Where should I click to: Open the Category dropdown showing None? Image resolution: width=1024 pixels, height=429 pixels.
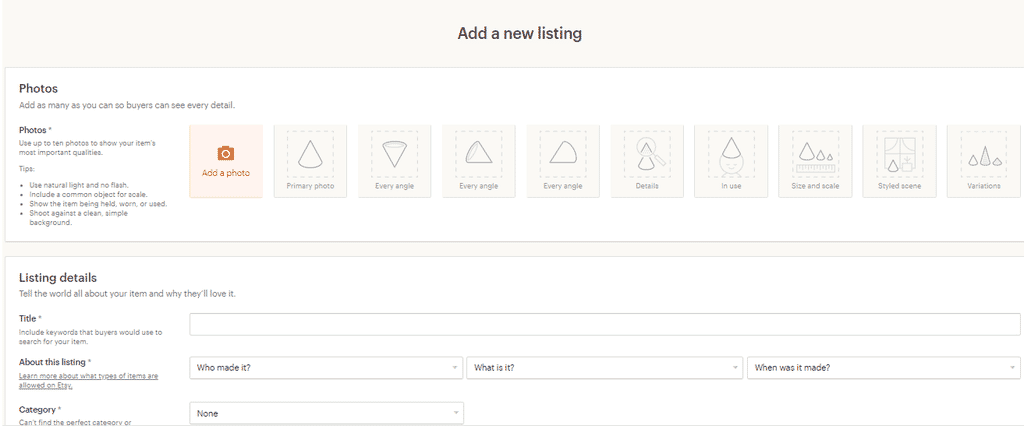[x=326, y=413]
